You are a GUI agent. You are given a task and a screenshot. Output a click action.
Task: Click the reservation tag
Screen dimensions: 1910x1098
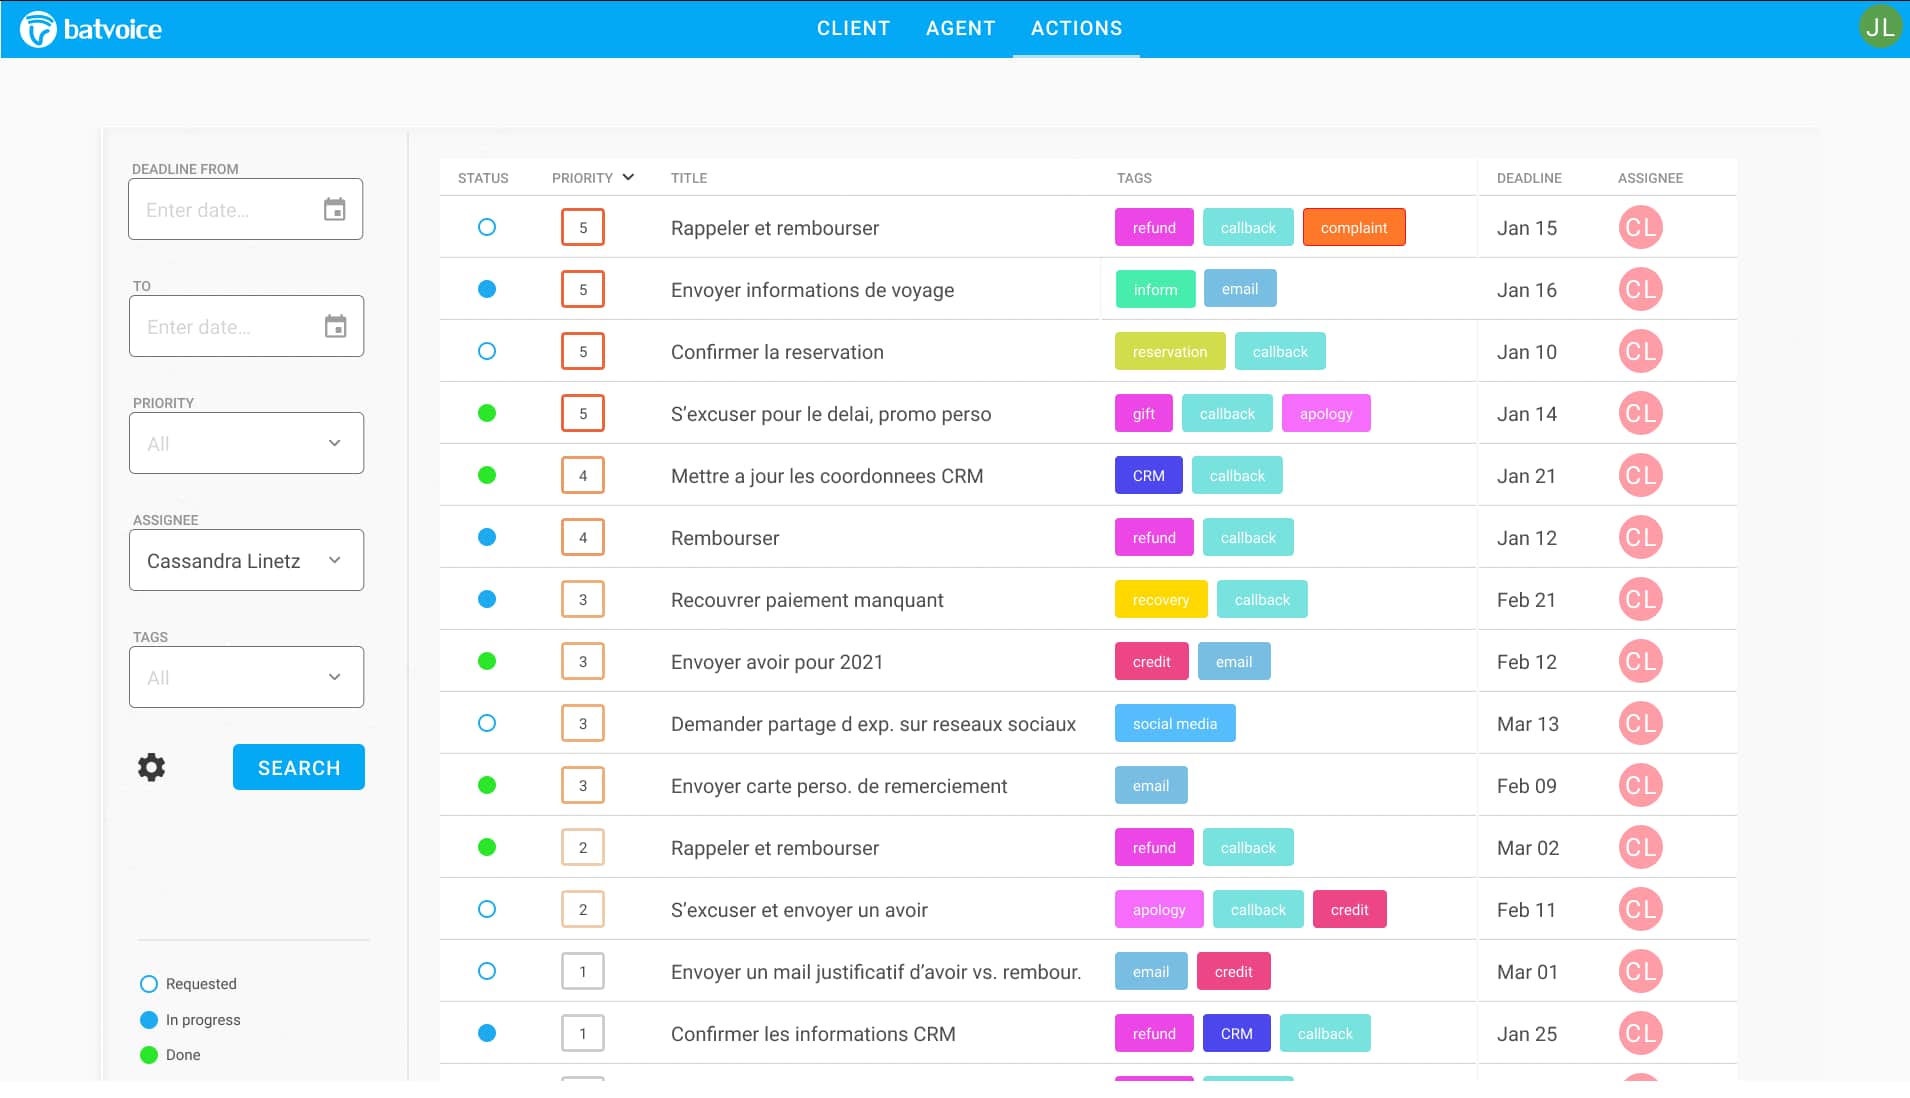coord(1170,352)
